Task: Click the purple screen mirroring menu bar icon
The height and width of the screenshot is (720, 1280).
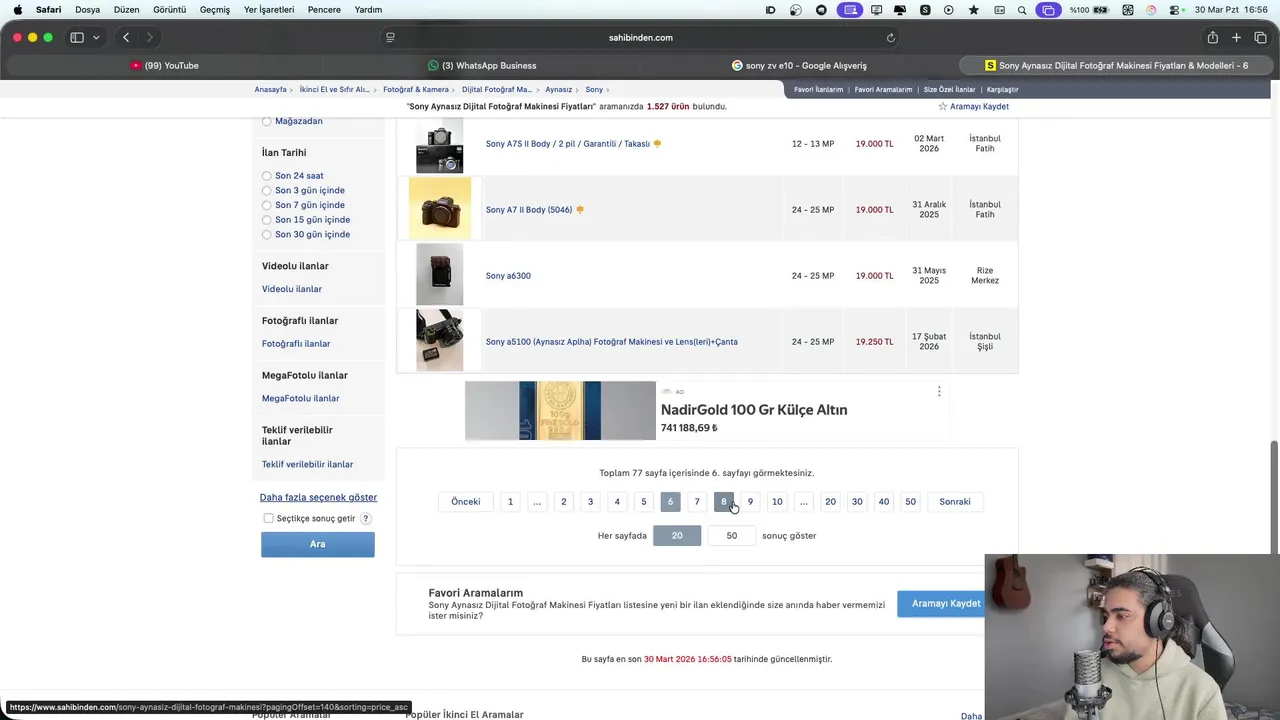Action: pos(1047,10)
